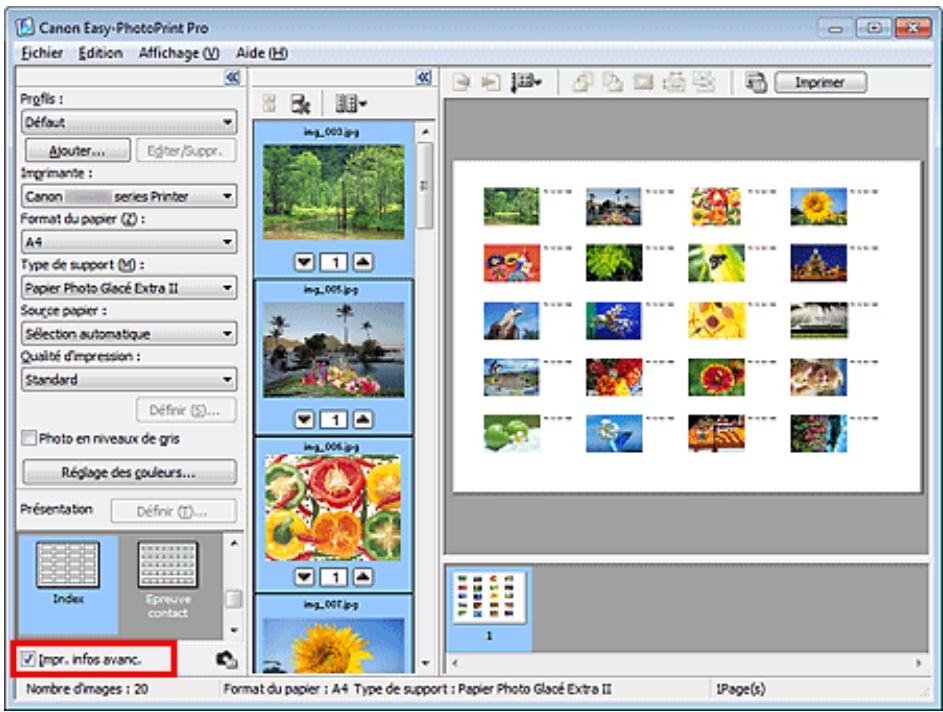Click the Imprimer button
Screen dimensions: 943x712
pos(820,82)
